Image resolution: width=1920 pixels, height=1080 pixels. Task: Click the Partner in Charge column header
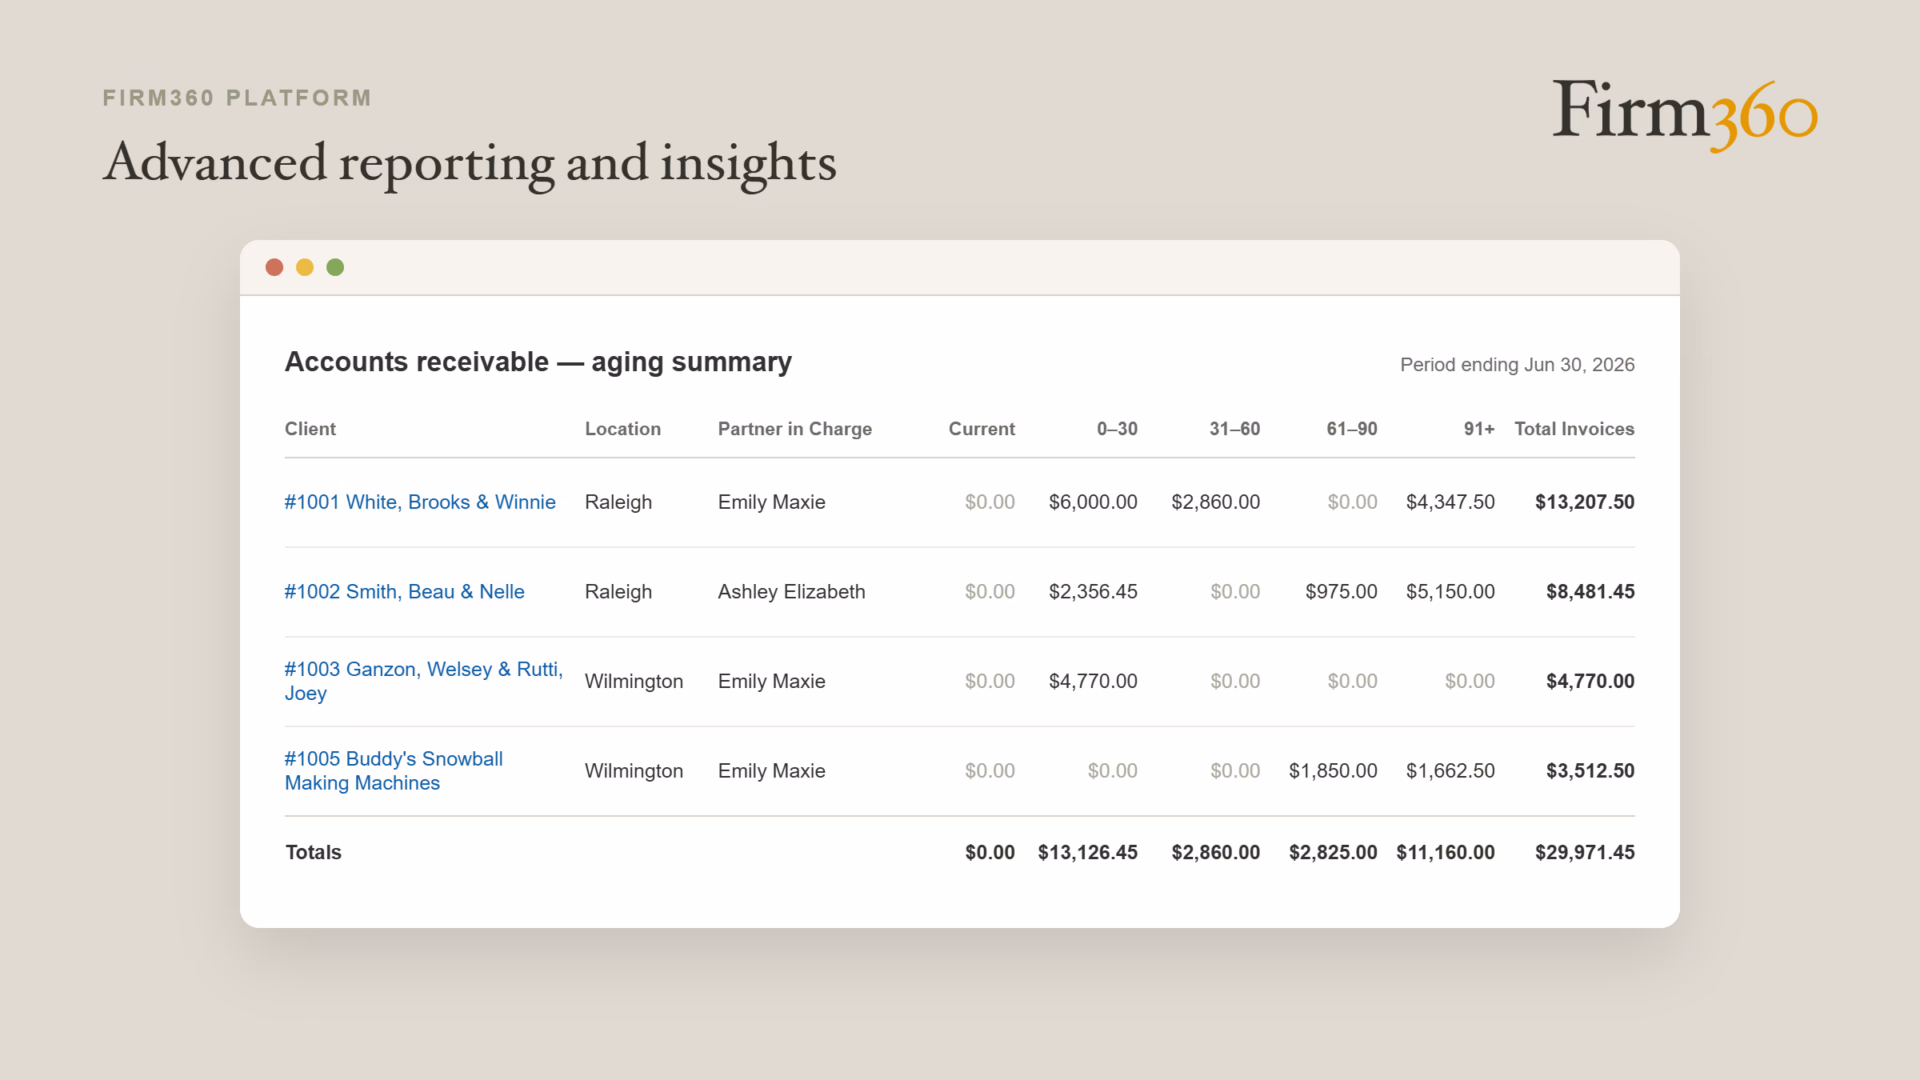[x=795, y=429]
